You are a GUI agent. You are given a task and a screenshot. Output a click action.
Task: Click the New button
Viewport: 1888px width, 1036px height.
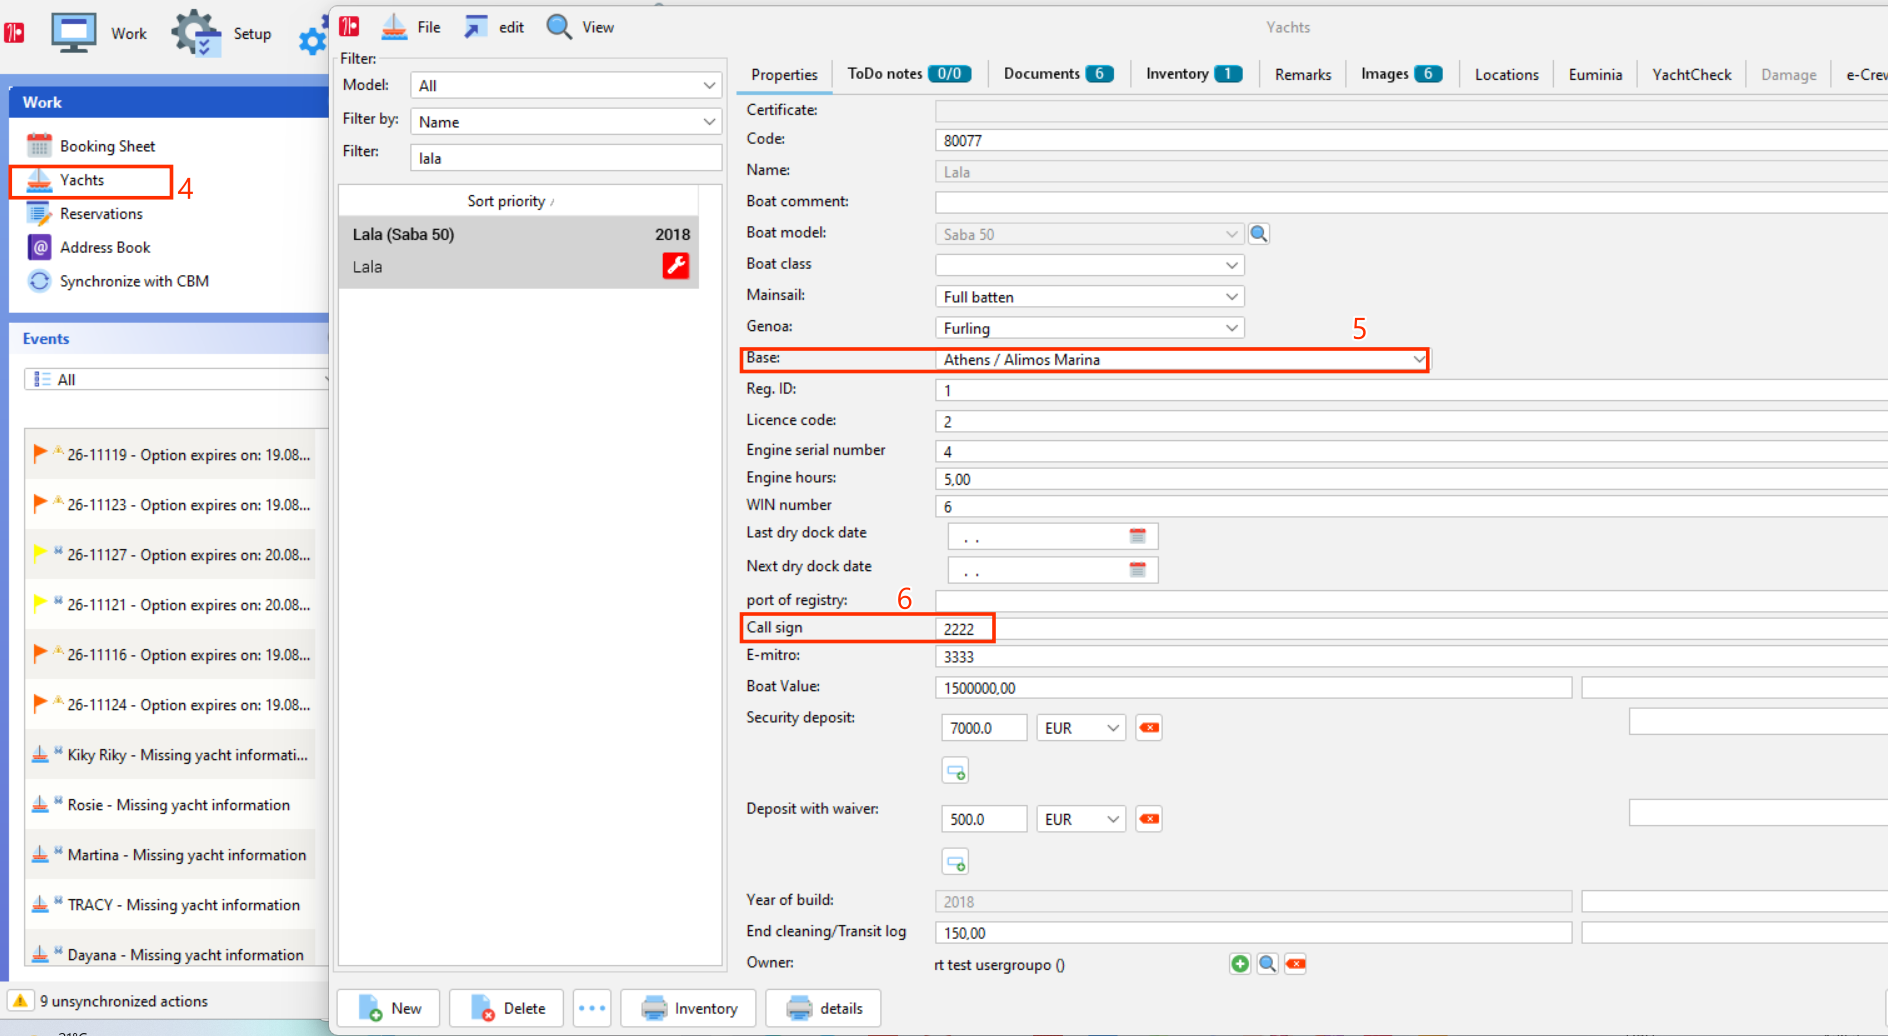(x=390, y=1008)
